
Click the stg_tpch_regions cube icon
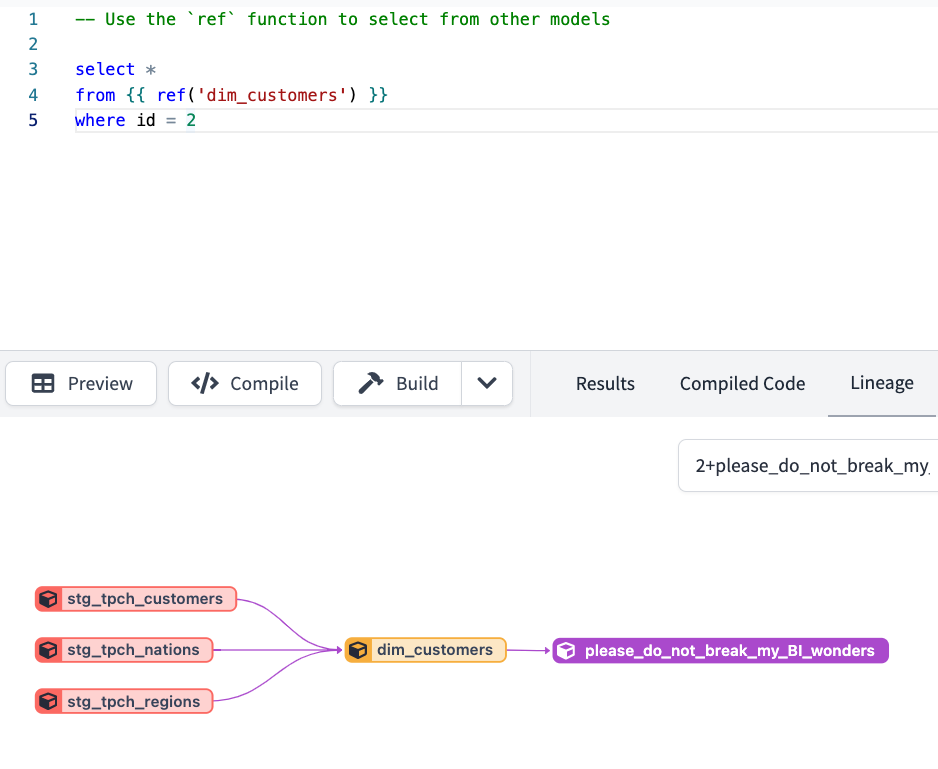48,701
